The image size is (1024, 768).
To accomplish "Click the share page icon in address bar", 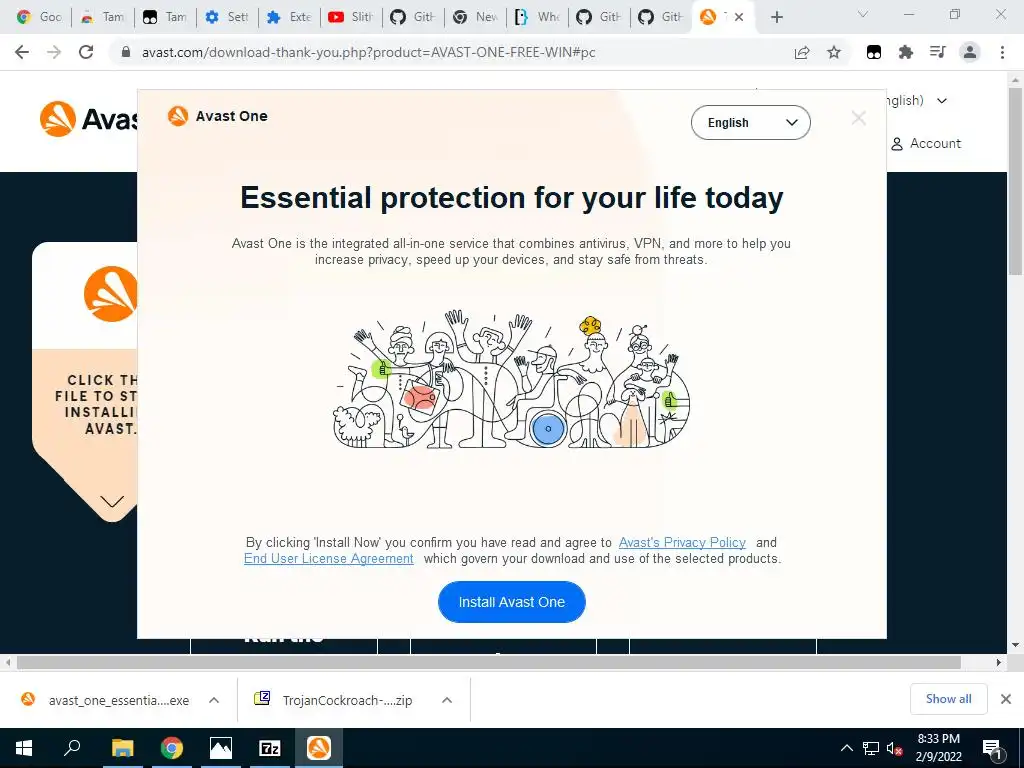I will [x=802, y=52].
